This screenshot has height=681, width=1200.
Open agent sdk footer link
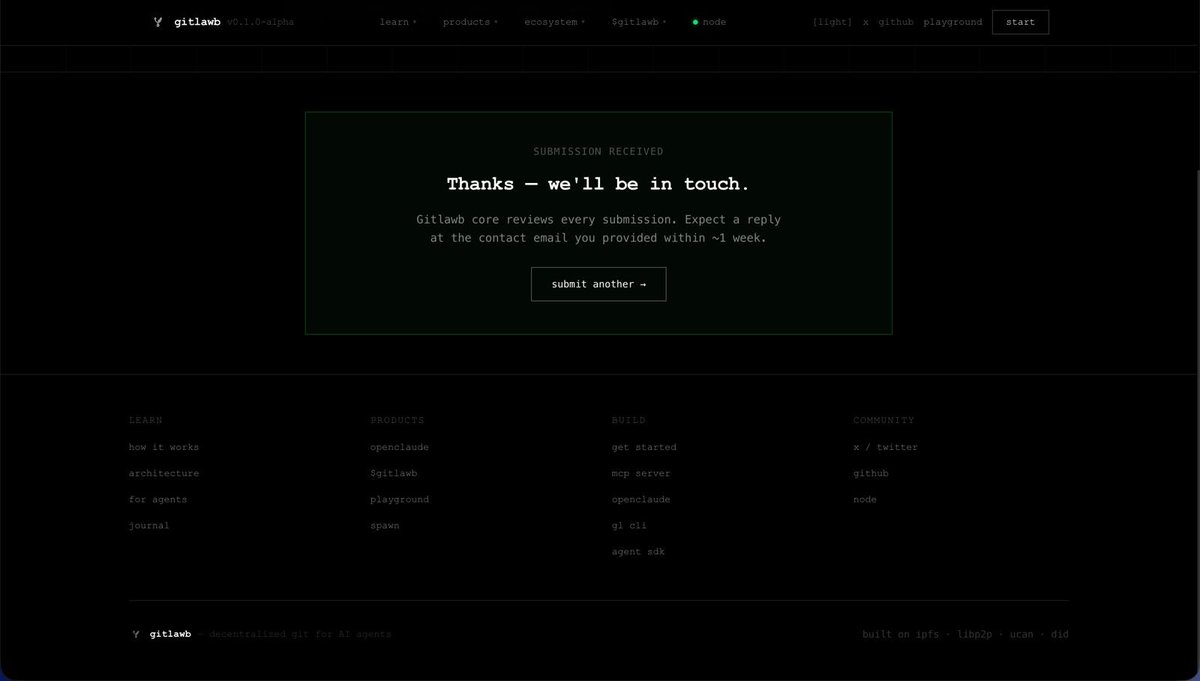[638, 551]
